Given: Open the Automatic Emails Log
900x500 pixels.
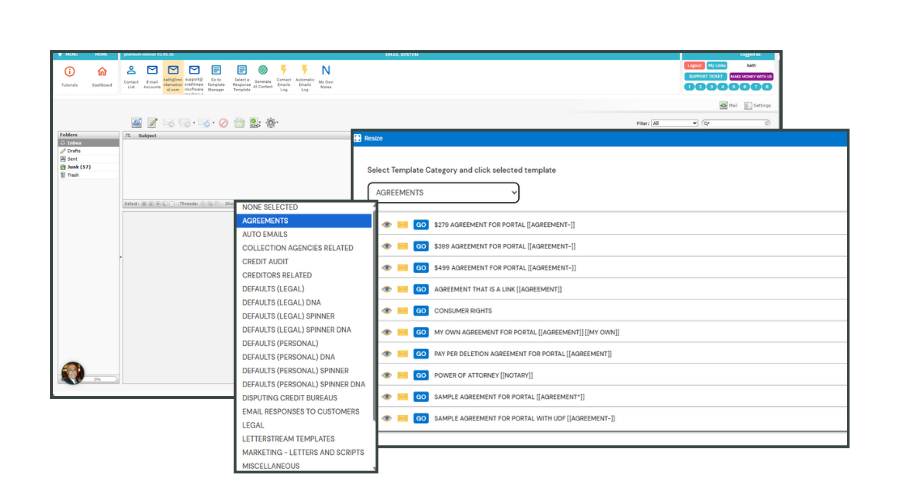Looking at the screenshot, I should tap(305, 70).
